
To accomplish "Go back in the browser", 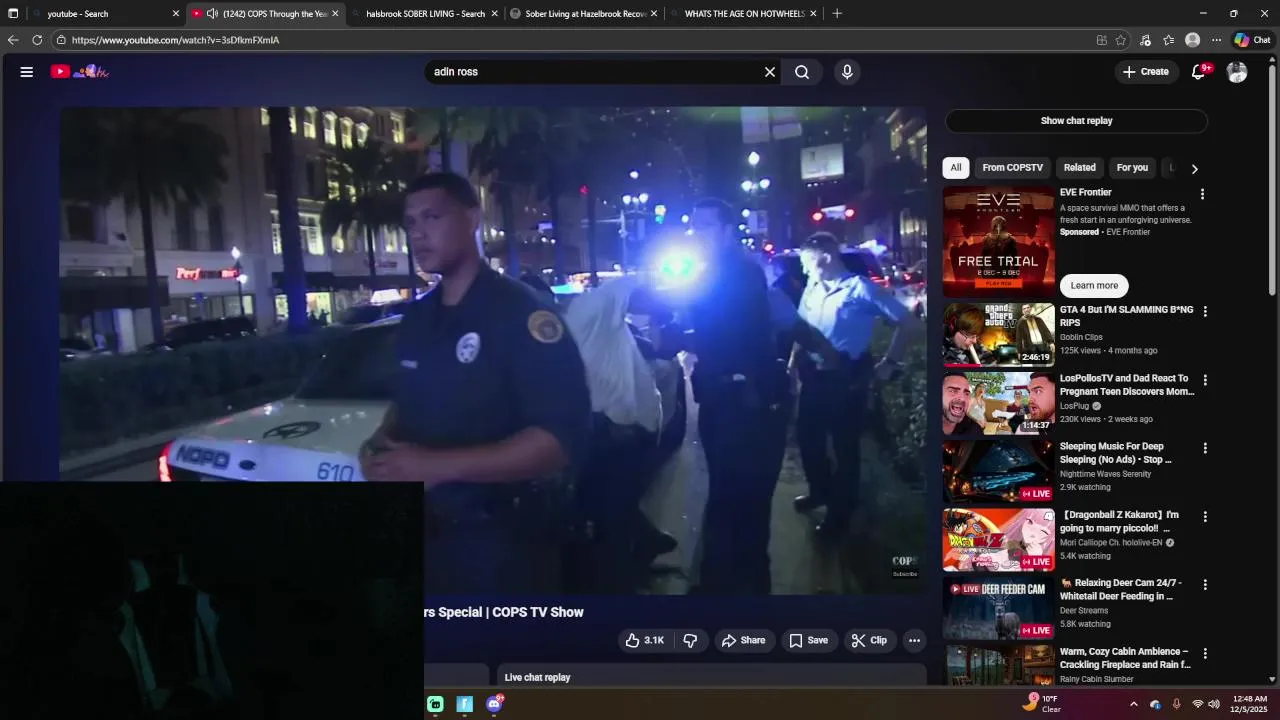I will click(13, 40).
